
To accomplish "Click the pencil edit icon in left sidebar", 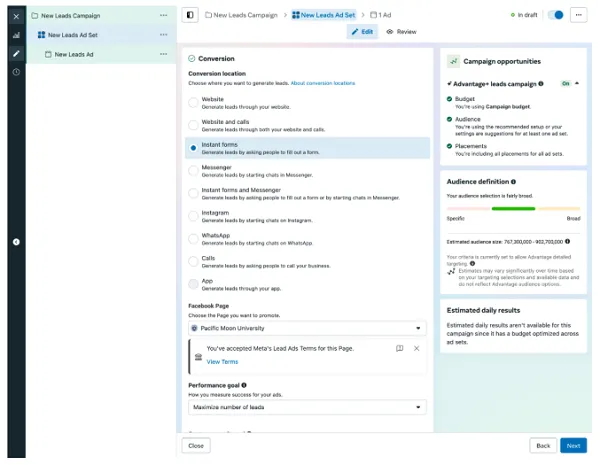I will (16, 53).
